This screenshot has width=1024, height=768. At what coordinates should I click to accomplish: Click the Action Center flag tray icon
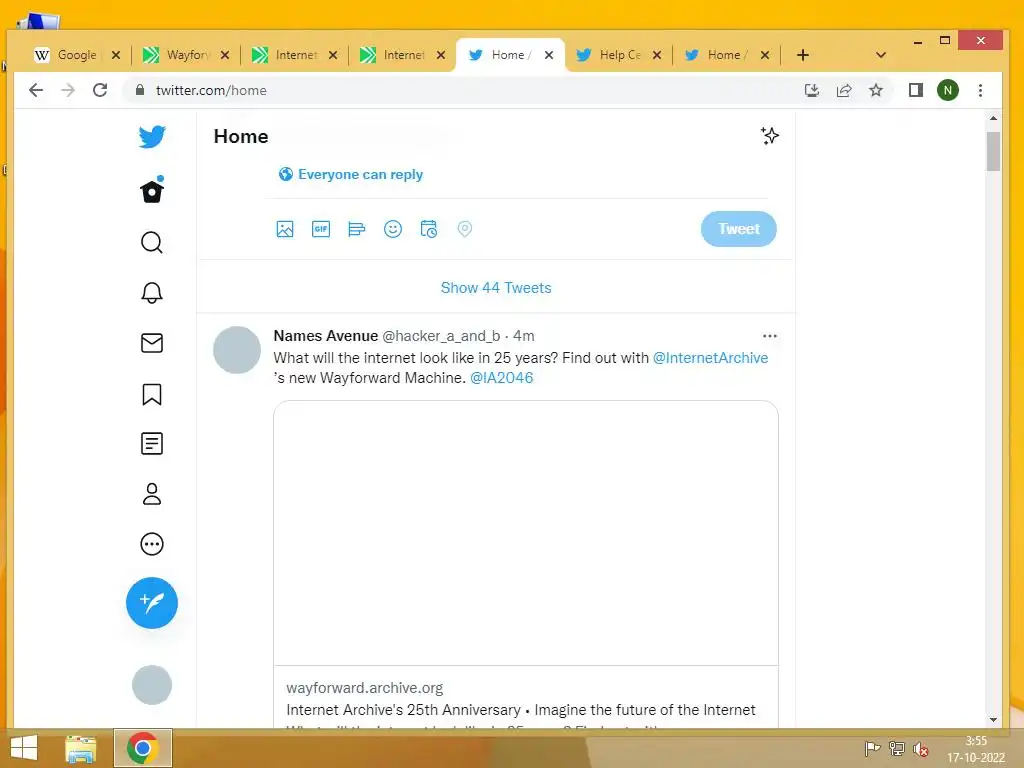point(872,748)
